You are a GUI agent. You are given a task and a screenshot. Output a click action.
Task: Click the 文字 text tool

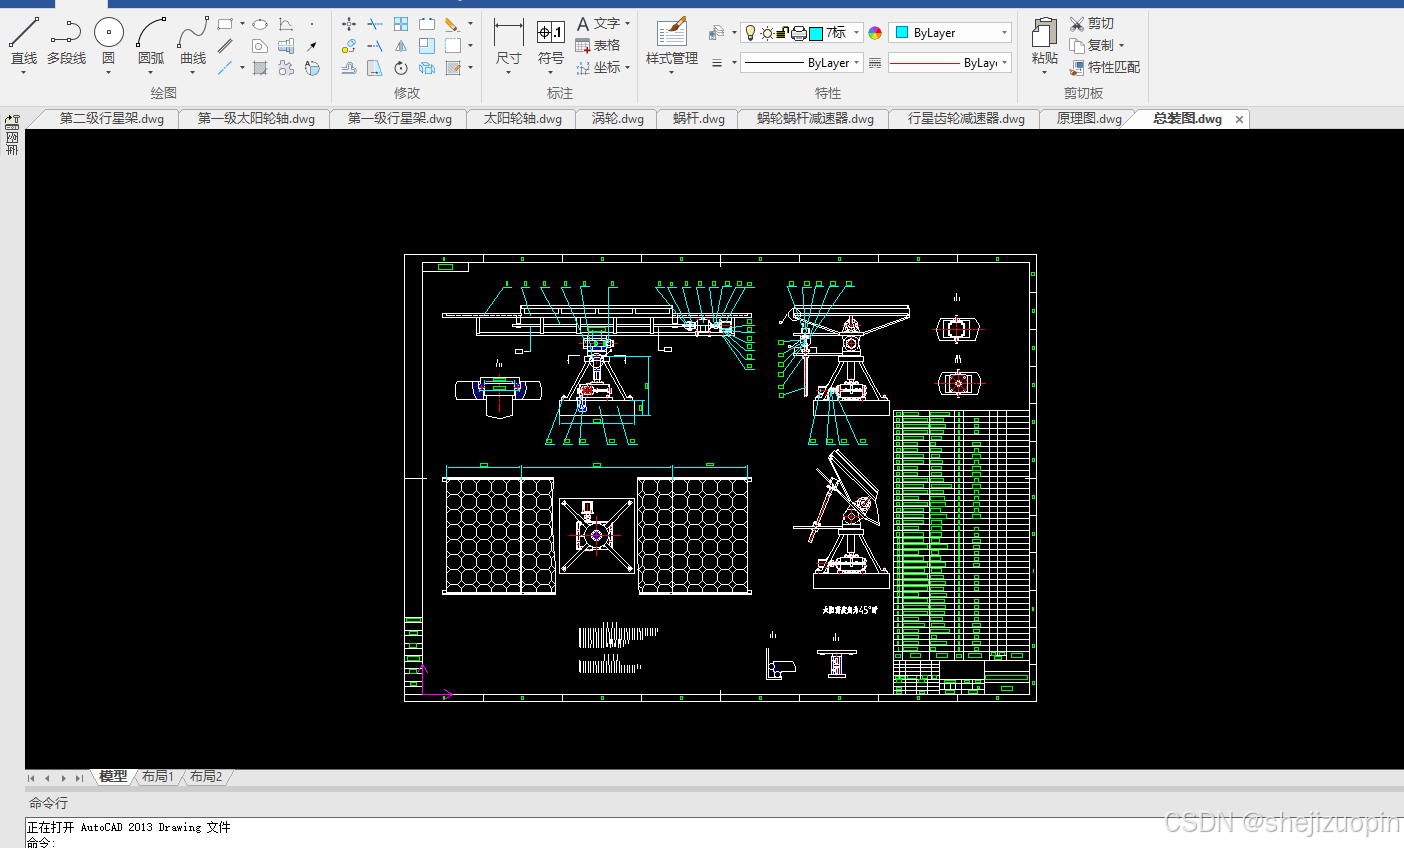click(597, 23)
